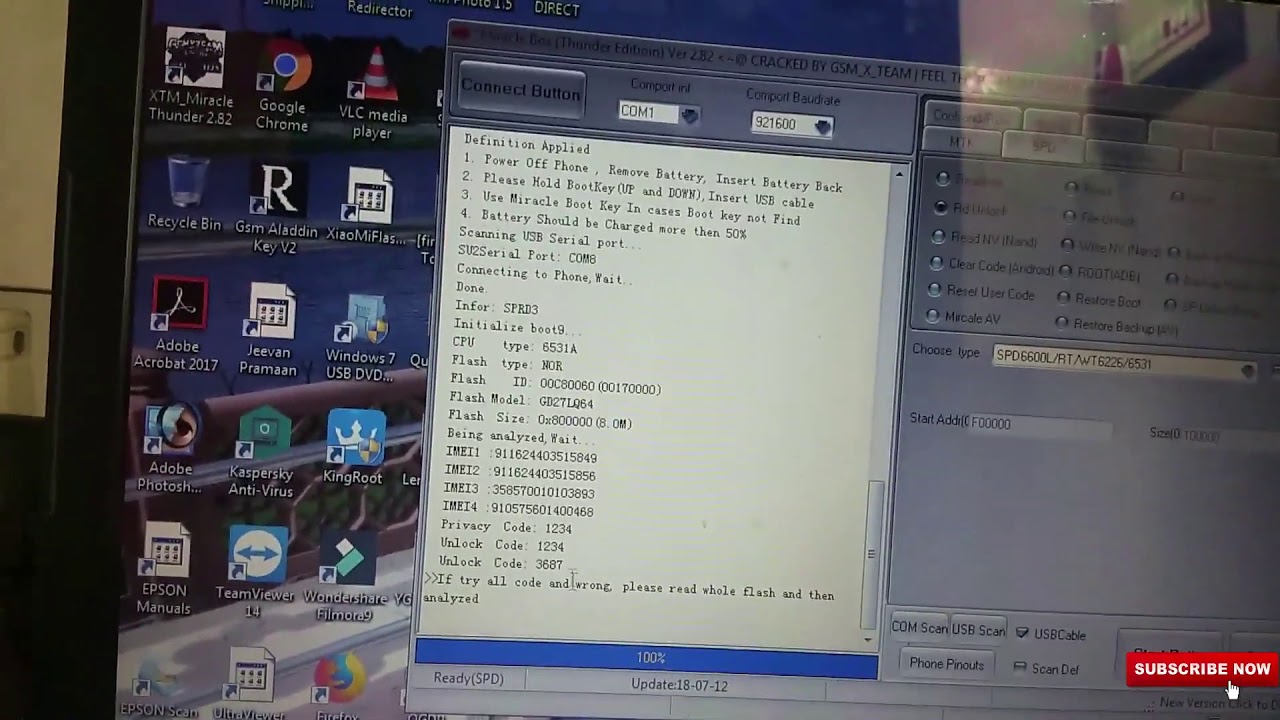Viewport: 1280px width, 720px height.
Task: Click the log line IMEI1 :911624403515849
Action: point(521,455)
